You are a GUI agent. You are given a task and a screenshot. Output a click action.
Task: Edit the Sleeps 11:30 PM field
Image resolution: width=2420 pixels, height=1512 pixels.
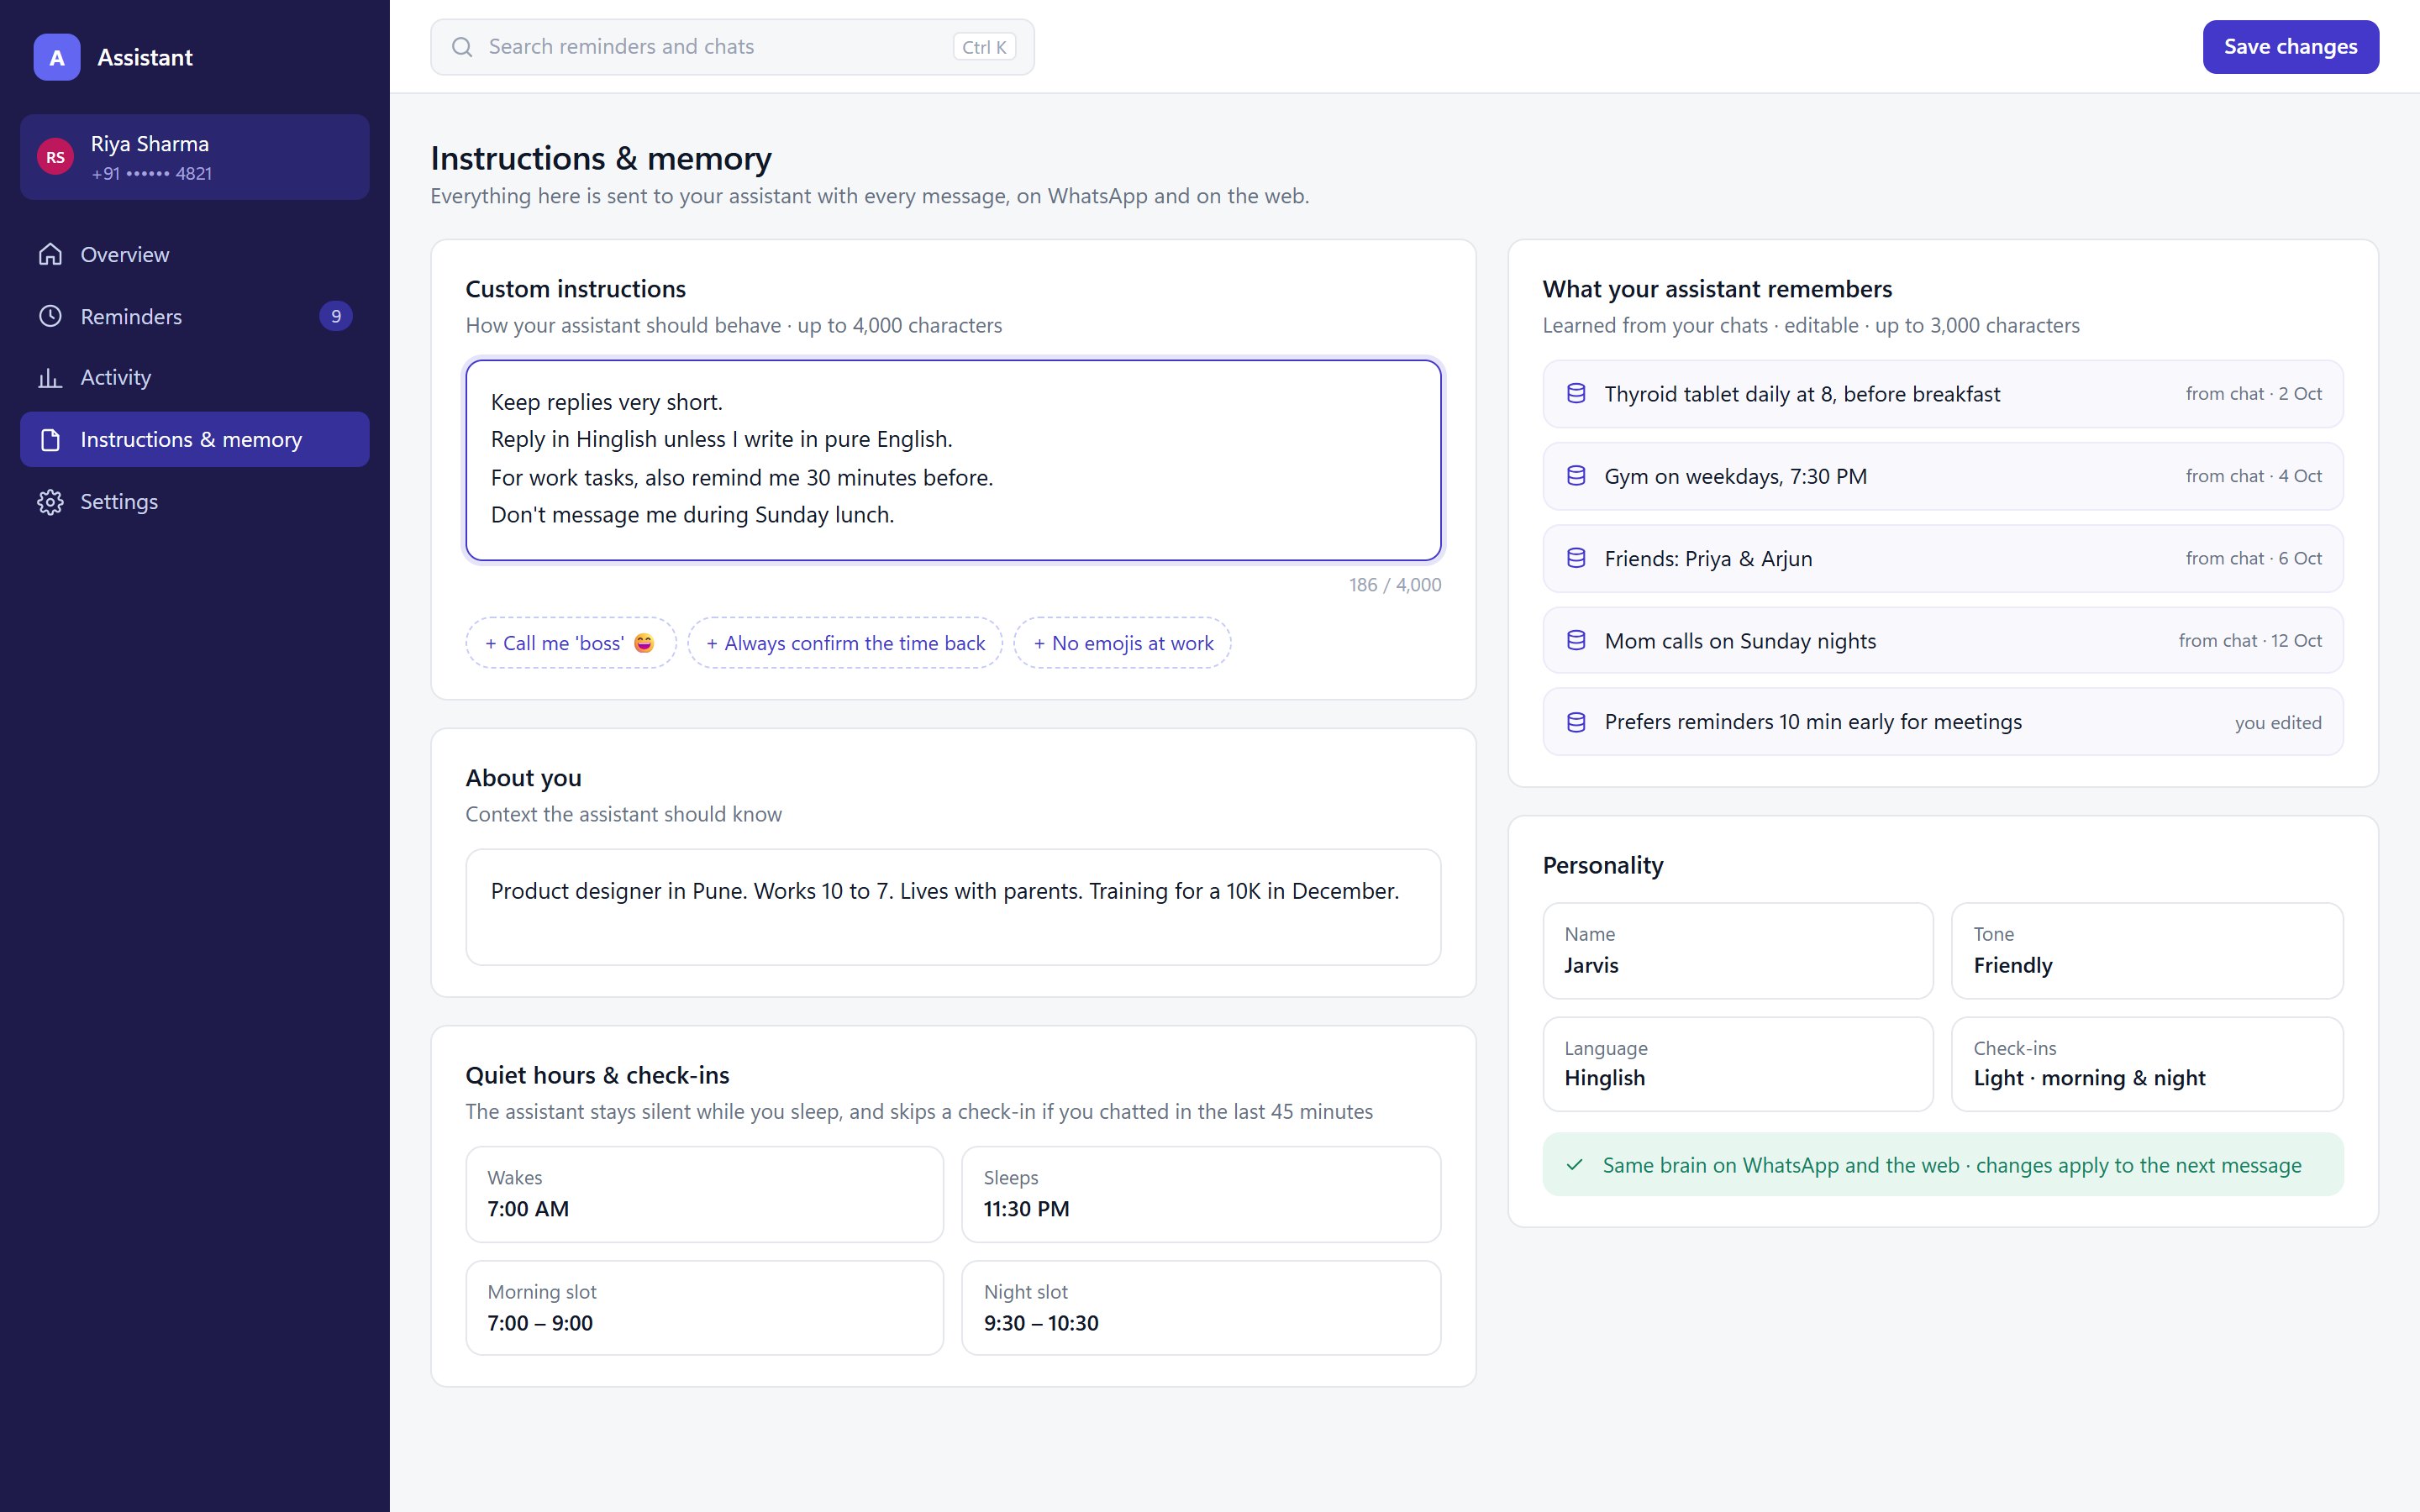coord(1201,1194)
